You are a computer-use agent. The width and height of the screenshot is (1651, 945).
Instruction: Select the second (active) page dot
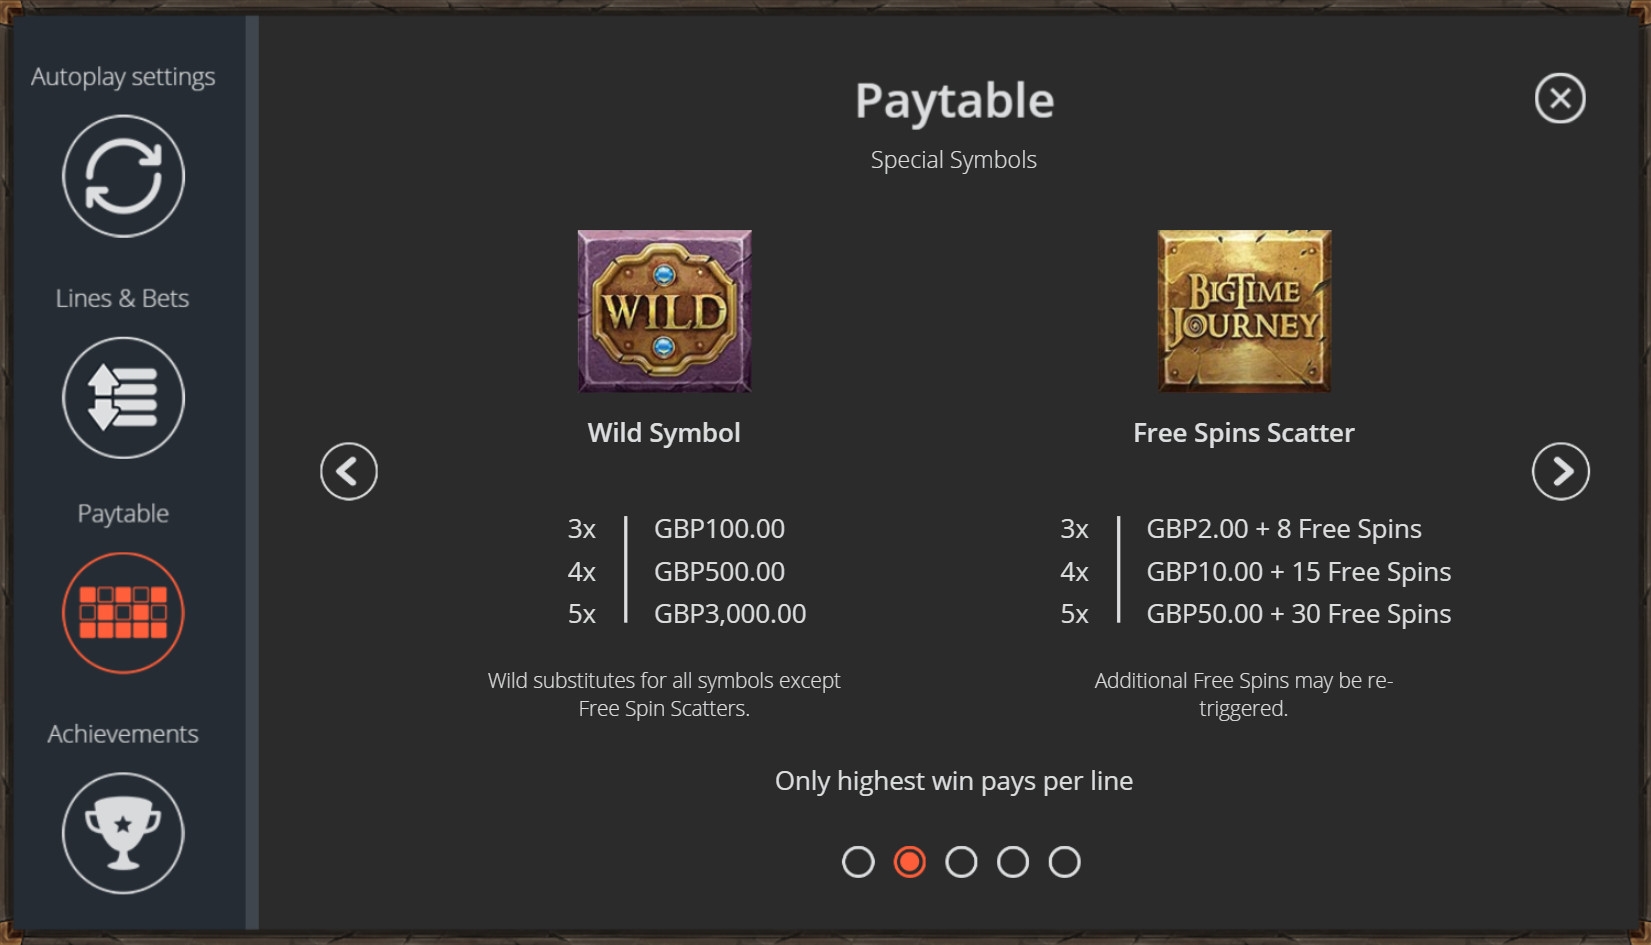pos(910,862)
